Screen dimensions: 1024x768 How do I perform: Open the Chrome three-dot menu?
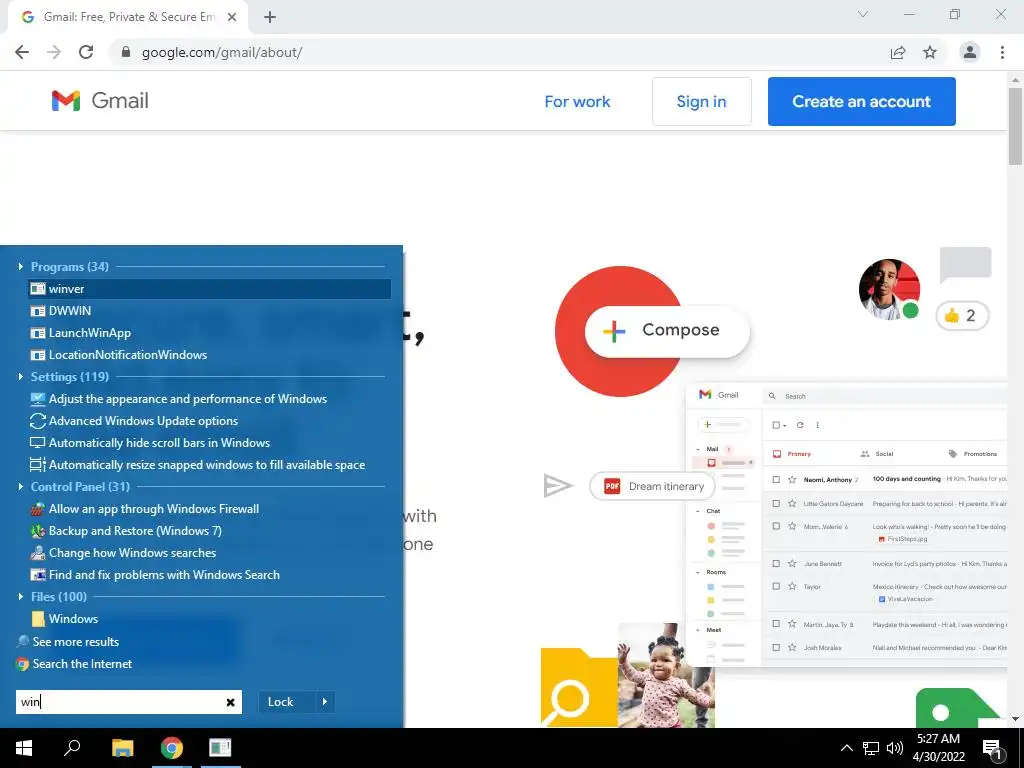[1002, 52]
